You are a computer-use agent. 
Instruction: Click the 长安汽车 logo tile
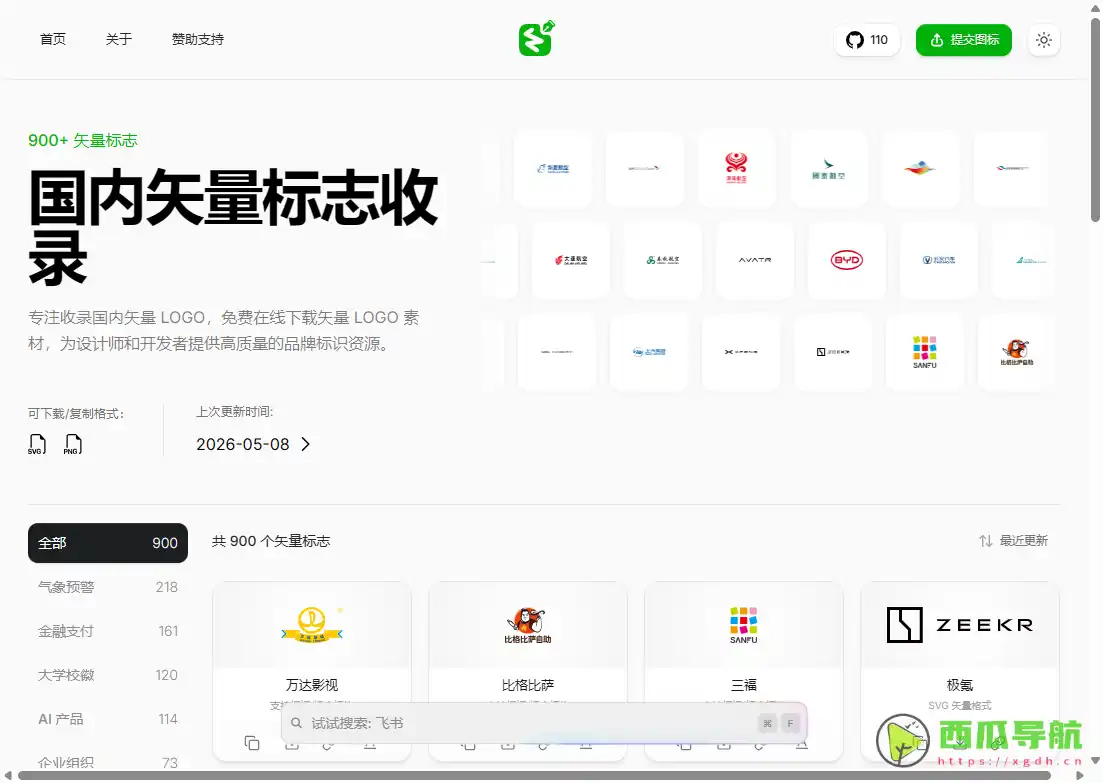pyautogui.click(x=939, y=260)
